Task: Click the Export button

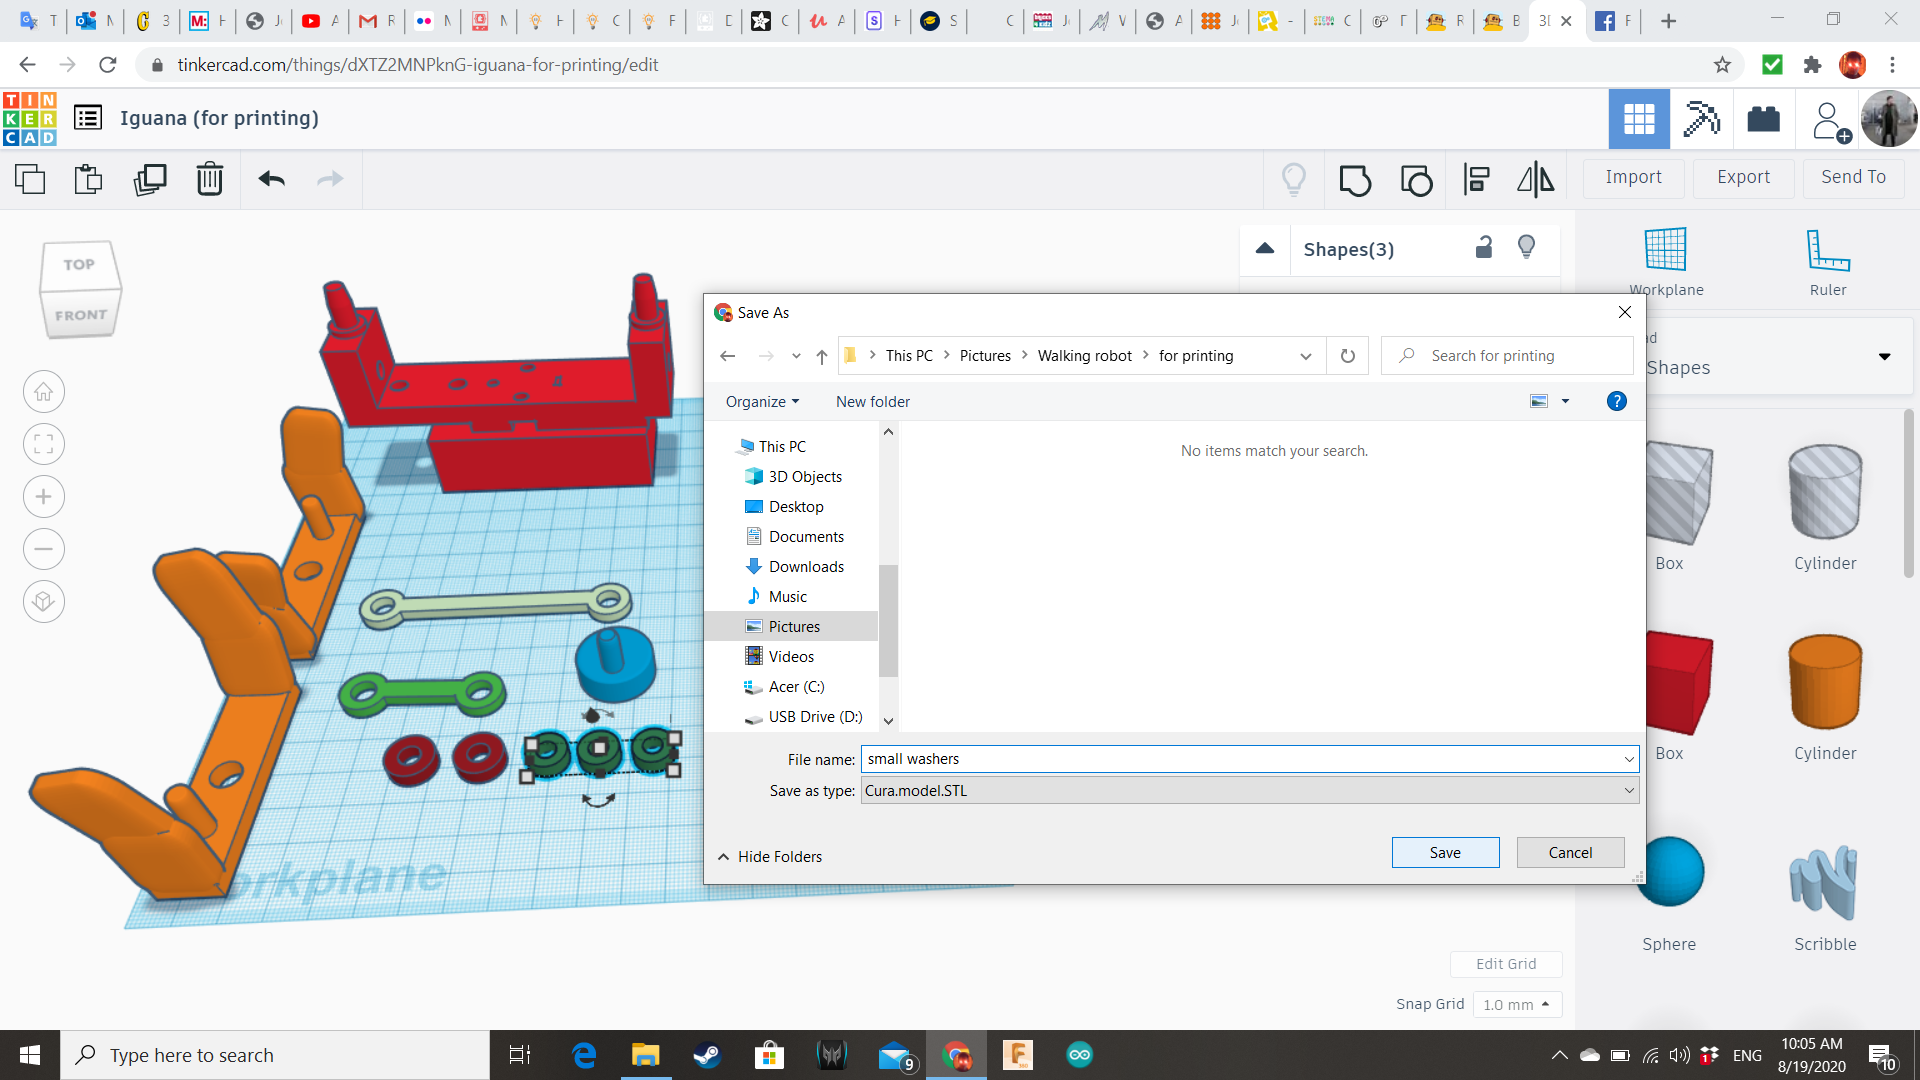Action: (x=1743, y=177)
